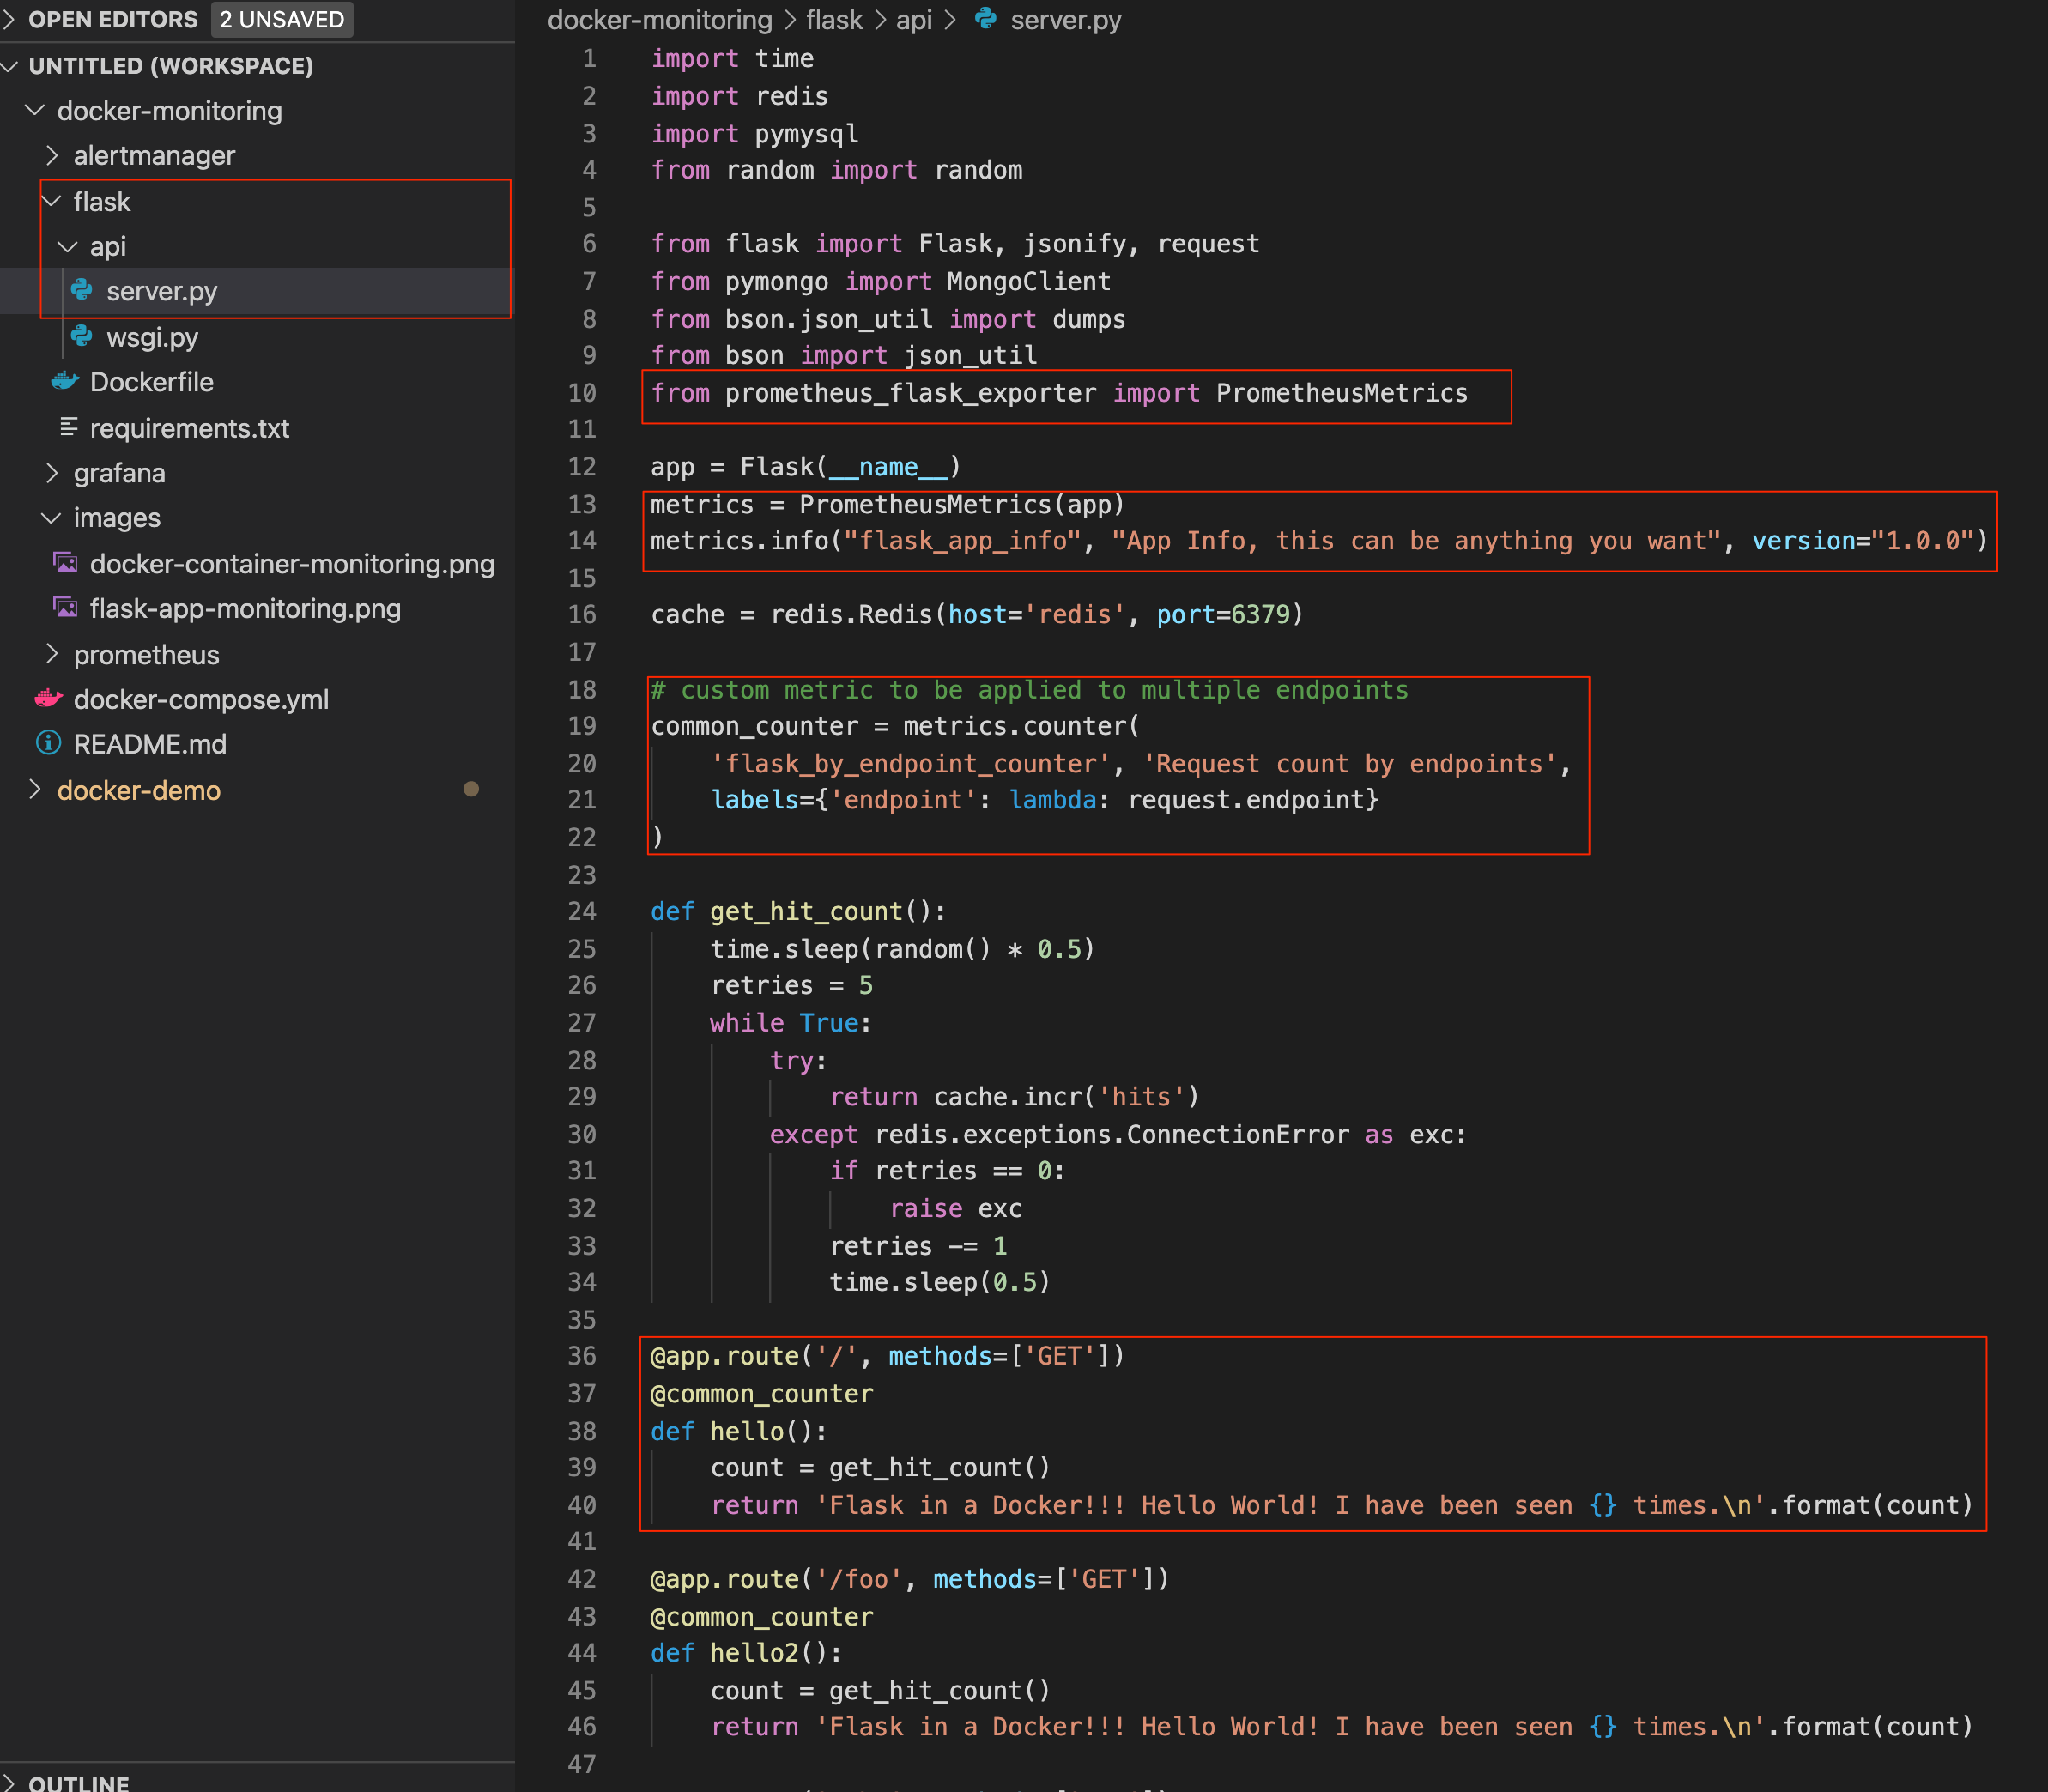The width and height of the screenshot is (2048, 1792).
Task: Click the pink whale icon for docker-compose.yml
Action: (x=48, y=699)
